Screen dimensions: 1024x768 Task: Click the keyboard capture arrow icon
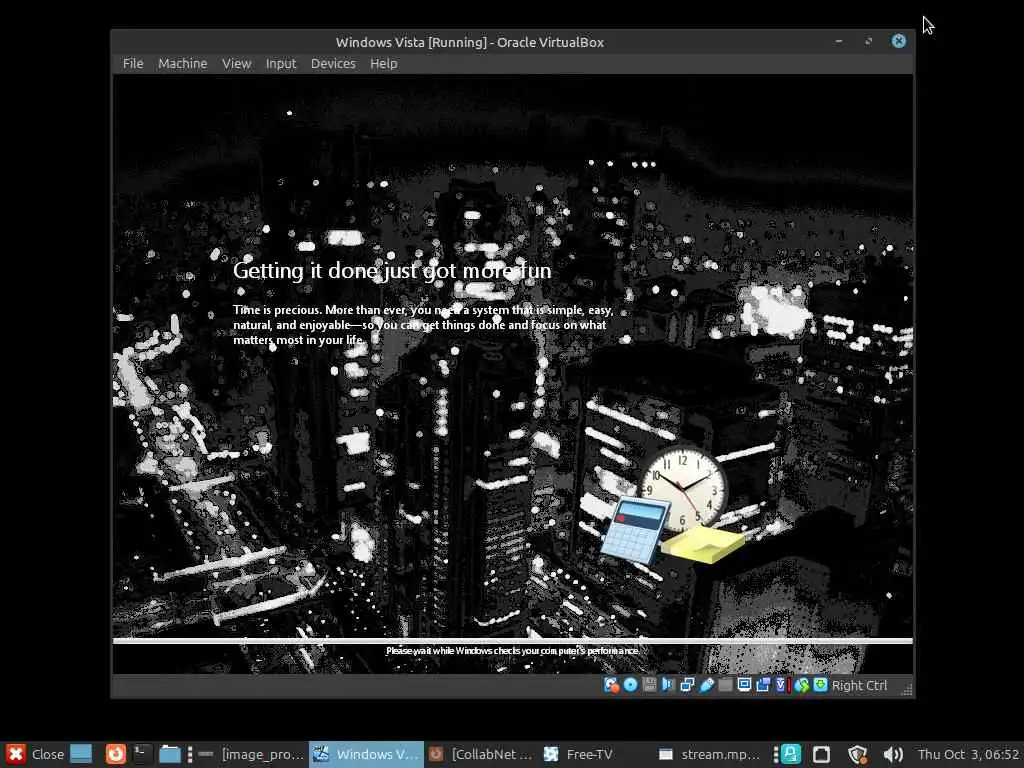pyautogui.click(x=820, y=684)
